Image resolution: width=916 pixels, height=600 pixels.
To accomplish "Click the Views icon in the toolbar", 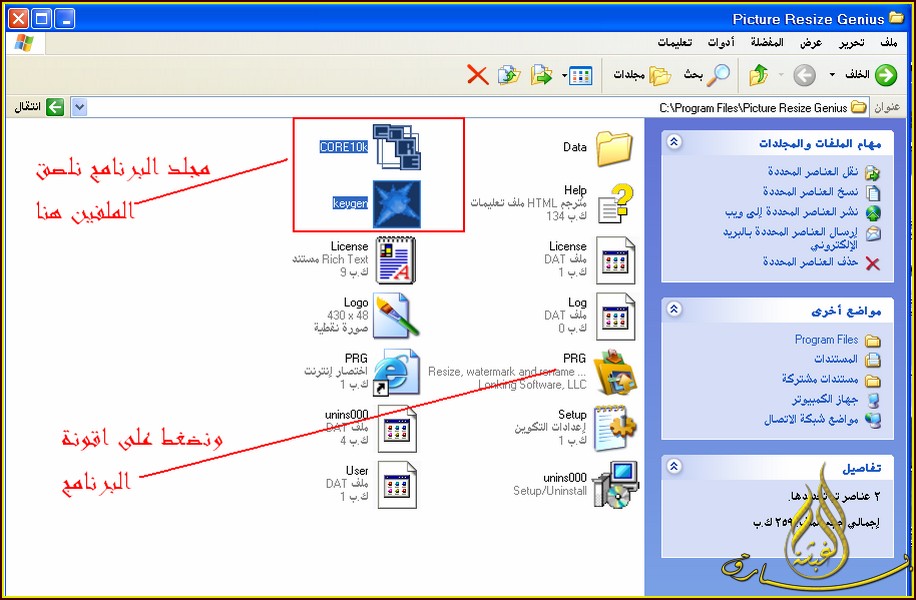I will (x=581, y=75).
